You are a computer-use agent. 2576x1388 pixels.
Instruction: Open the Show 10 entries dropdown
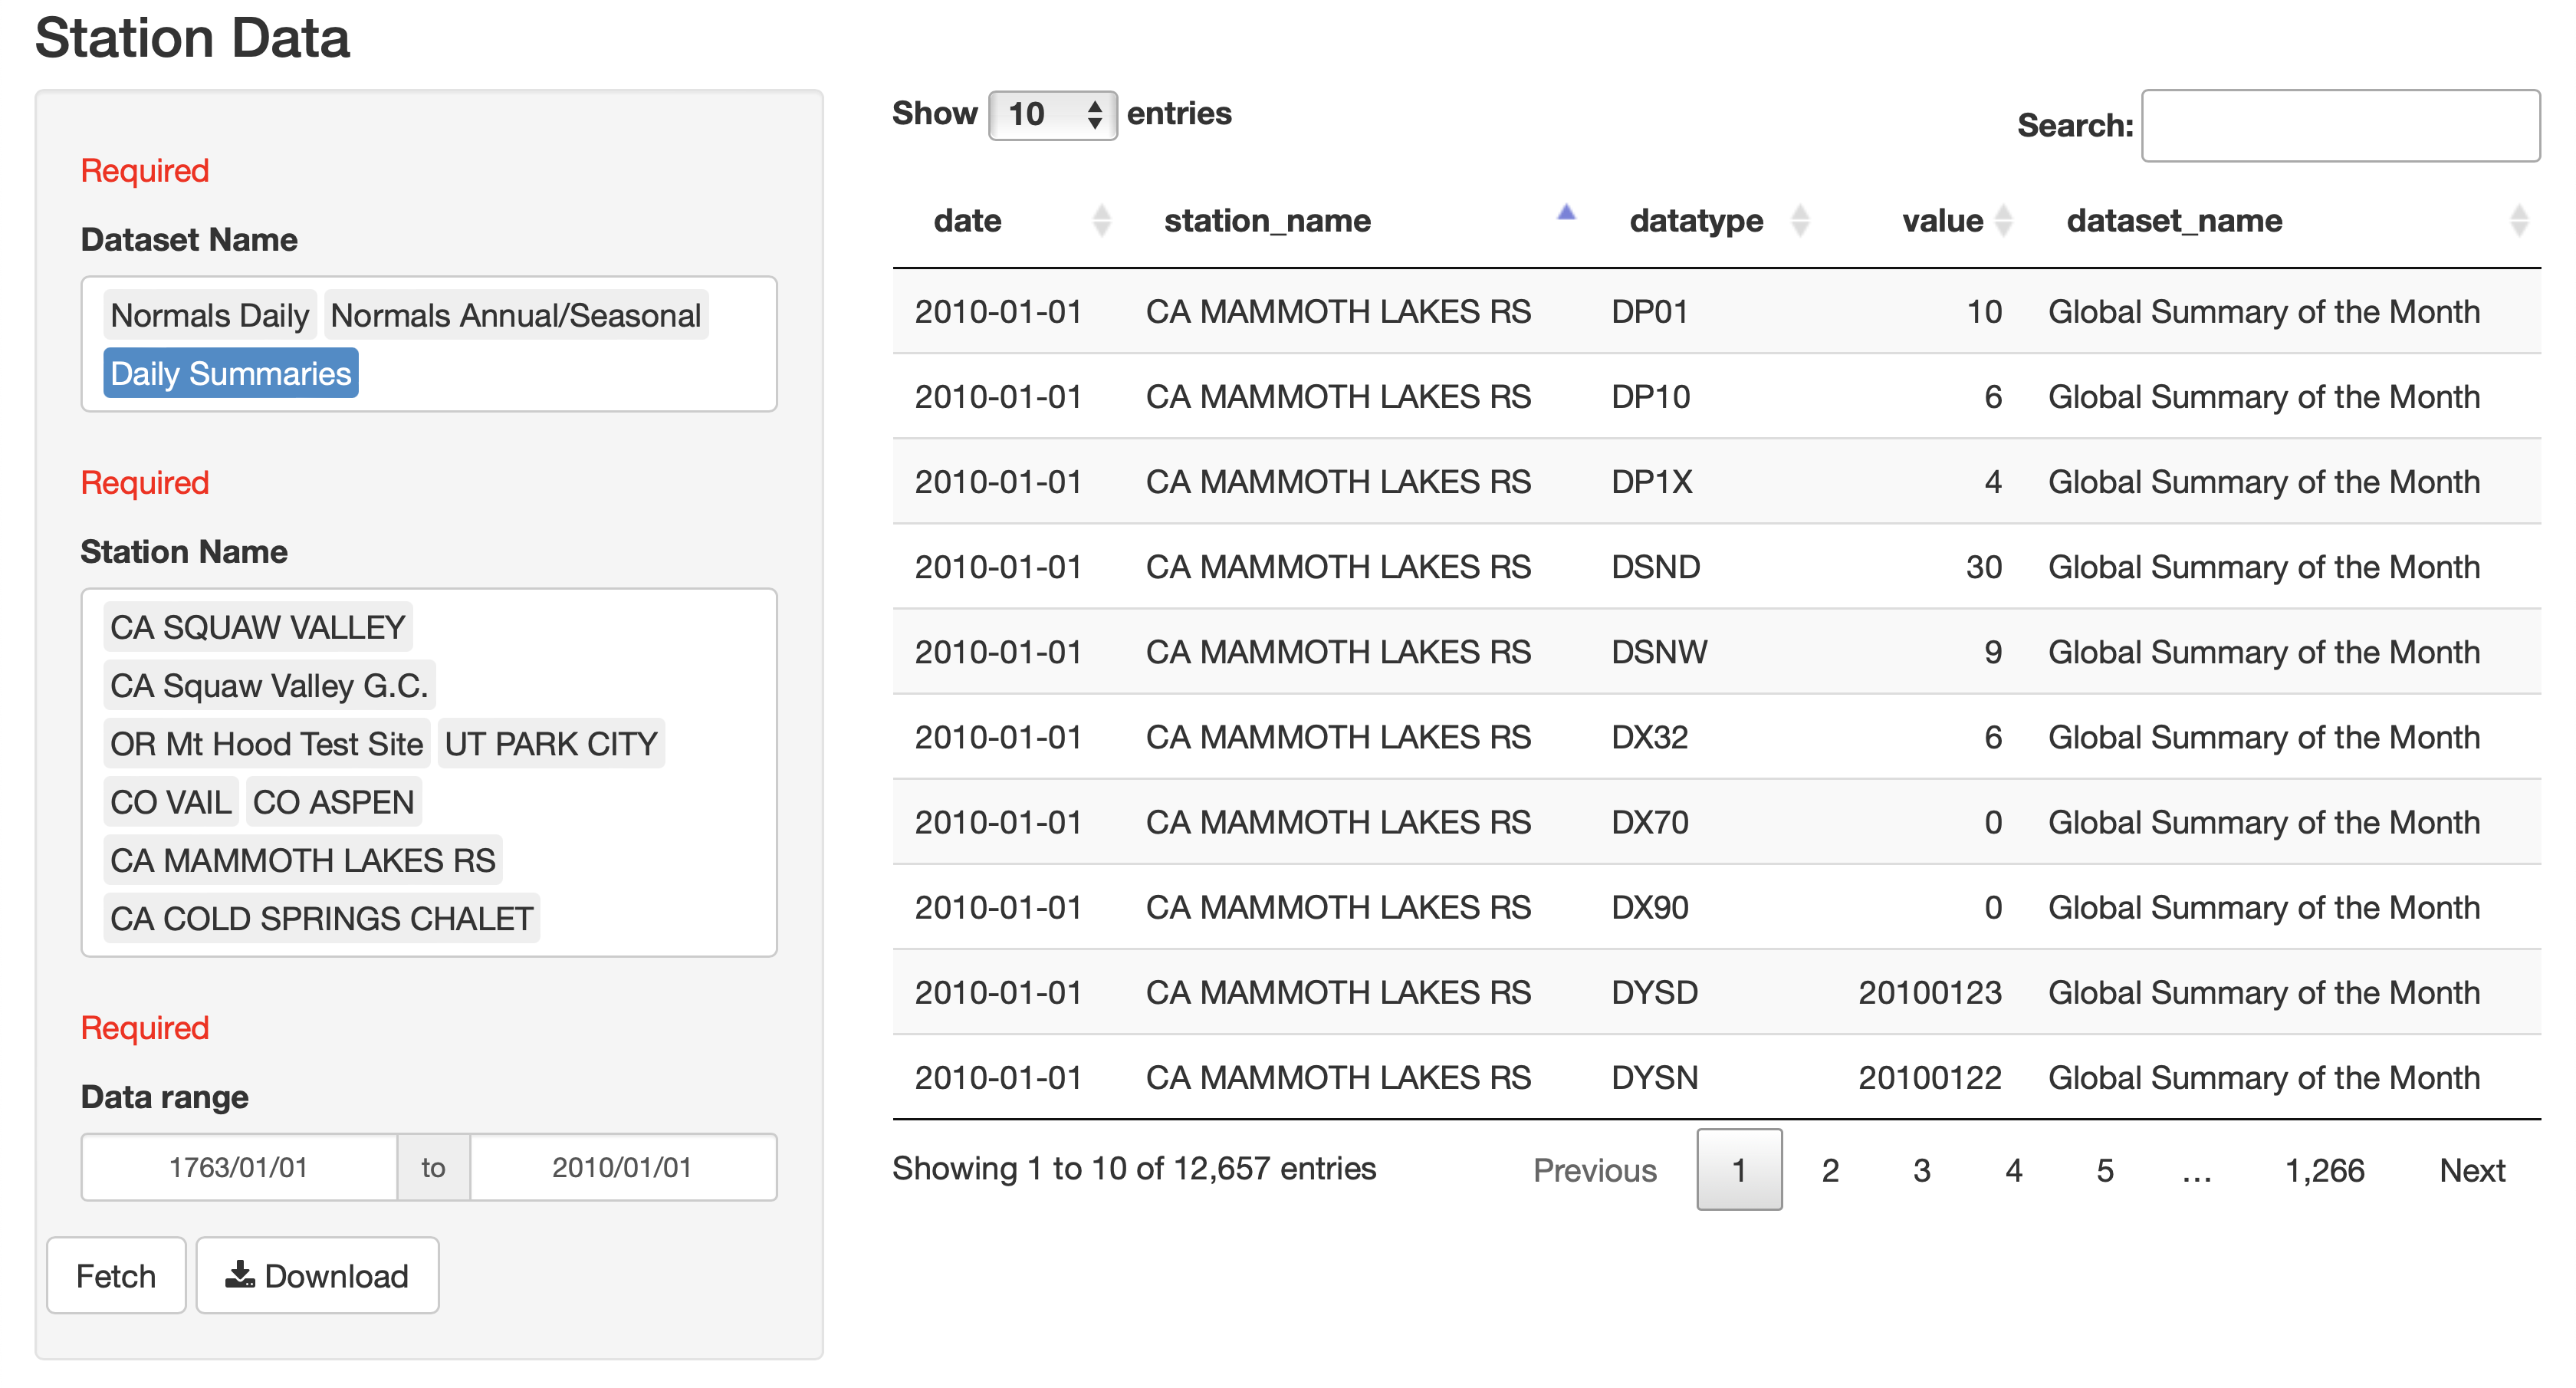click(1052, 114)
